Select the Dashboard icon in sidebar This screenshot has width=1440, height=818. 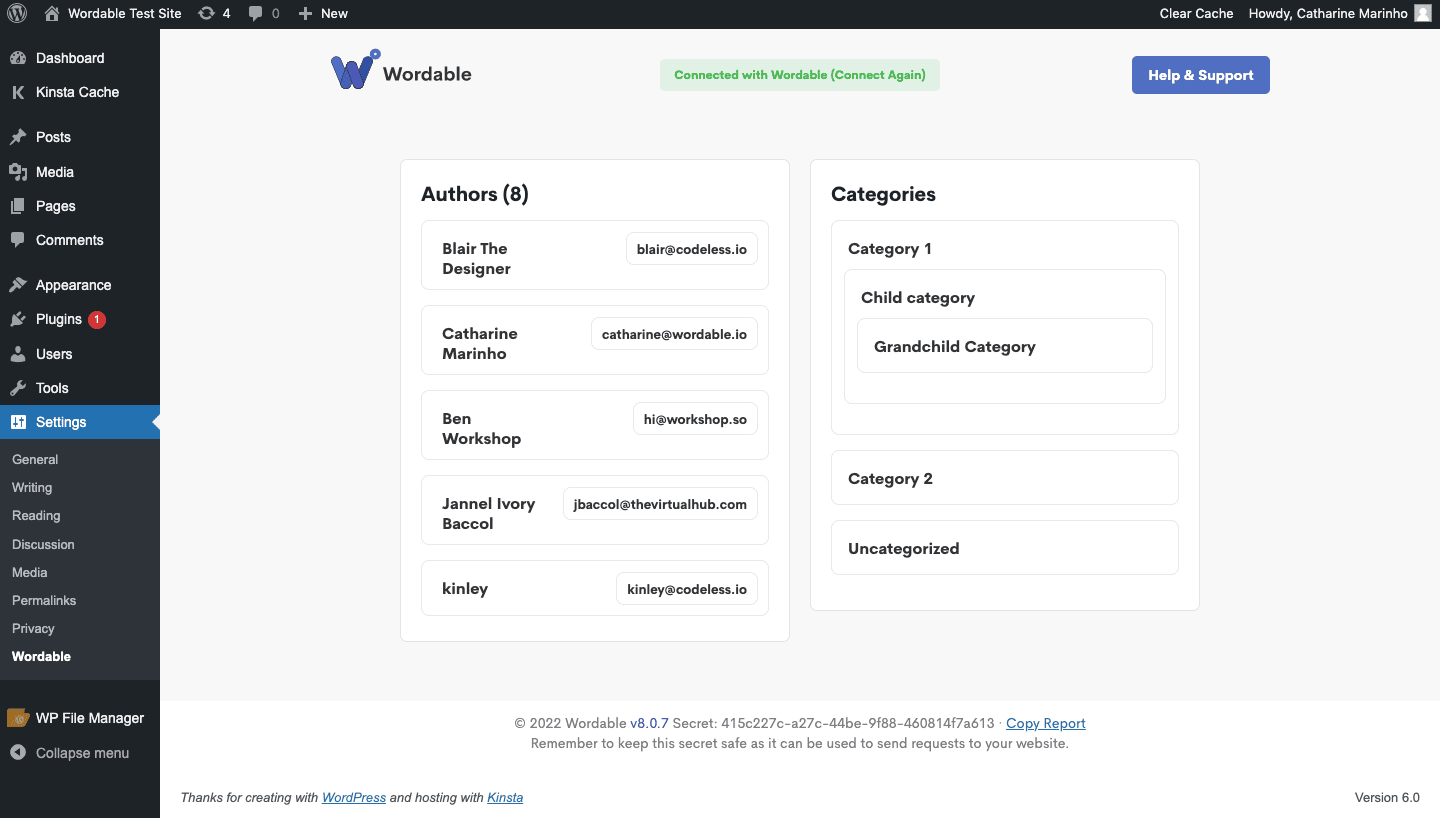coord(22,58)
